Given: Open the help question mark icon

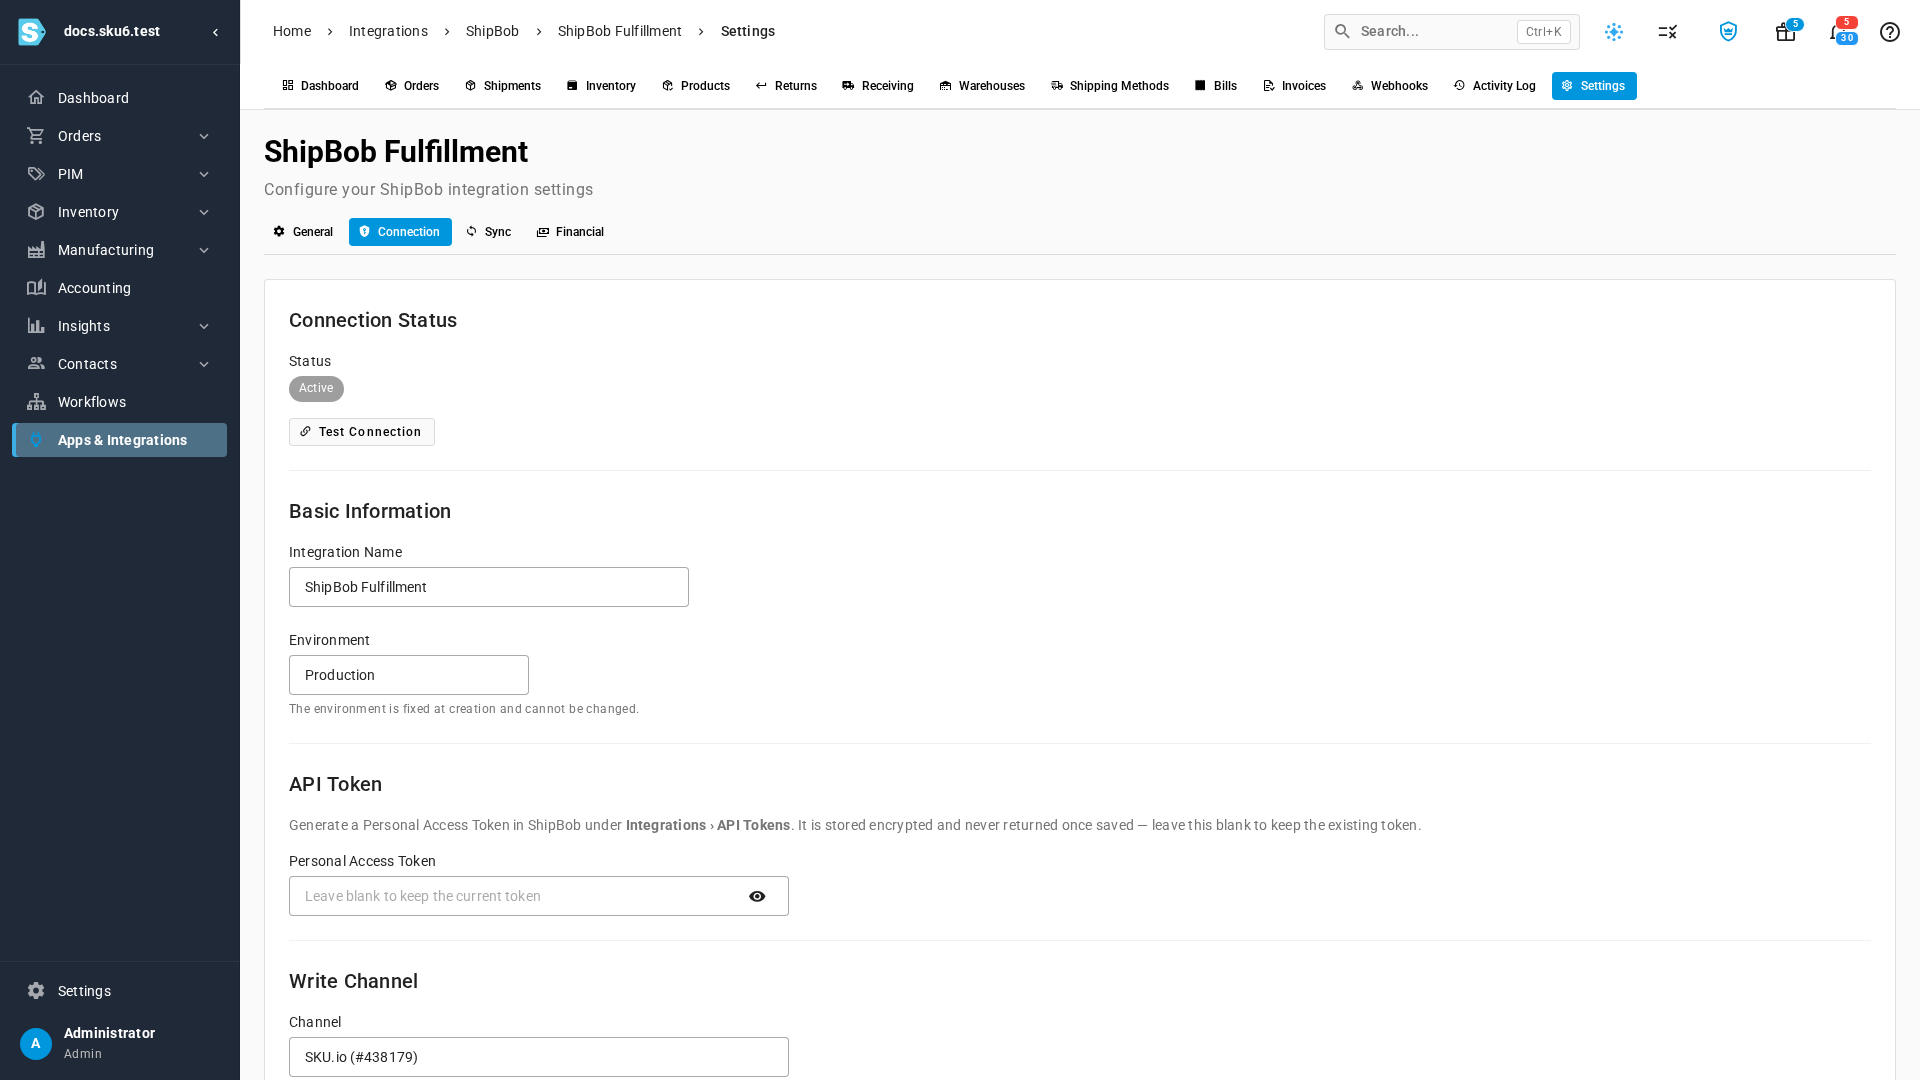Looking at the screenshot, I should pos(1890,32).
